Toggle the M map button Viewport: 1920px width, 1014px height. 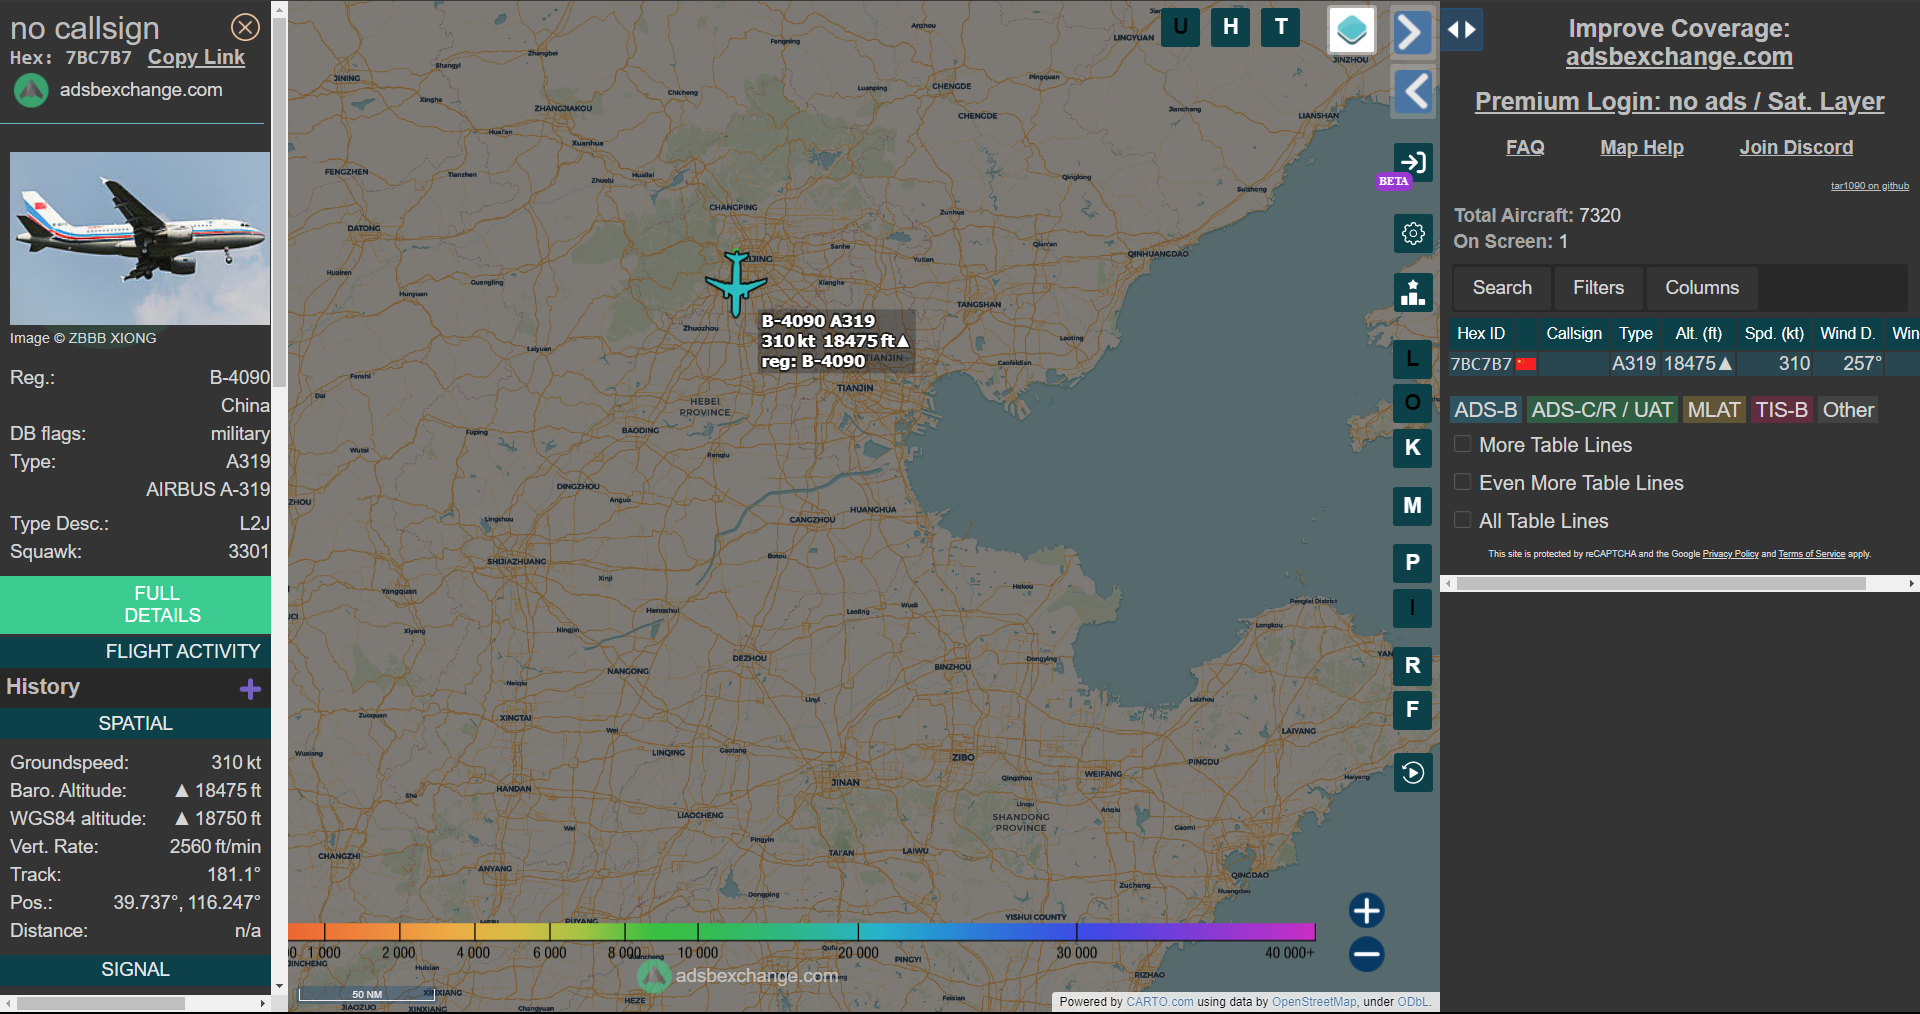(x=1412, y=506)
